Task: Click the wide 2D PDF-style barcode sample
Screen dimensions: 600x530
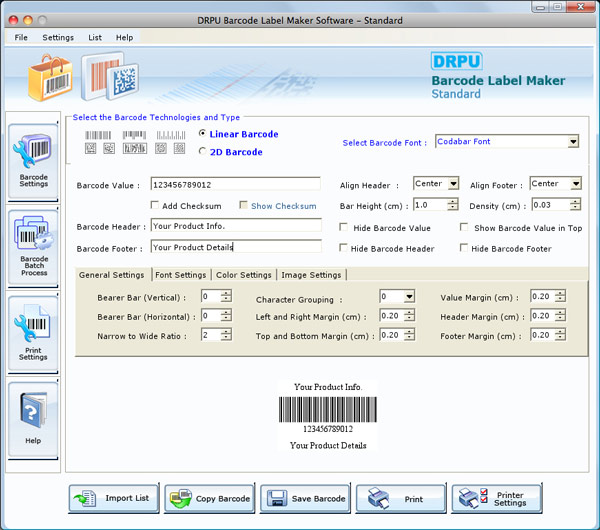Action: [x=135, y=148]
